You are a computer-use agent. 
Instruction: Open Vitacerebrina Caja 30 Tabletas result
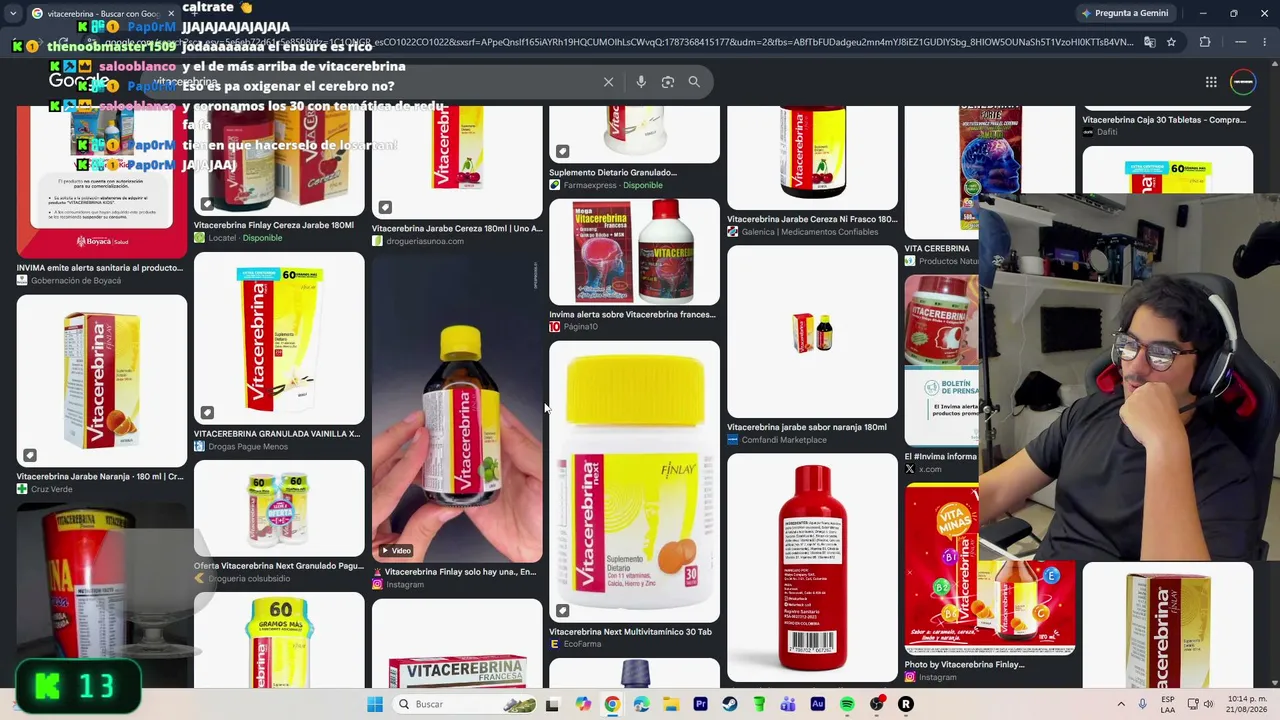pyautogui.click(x=1164, y=119)
